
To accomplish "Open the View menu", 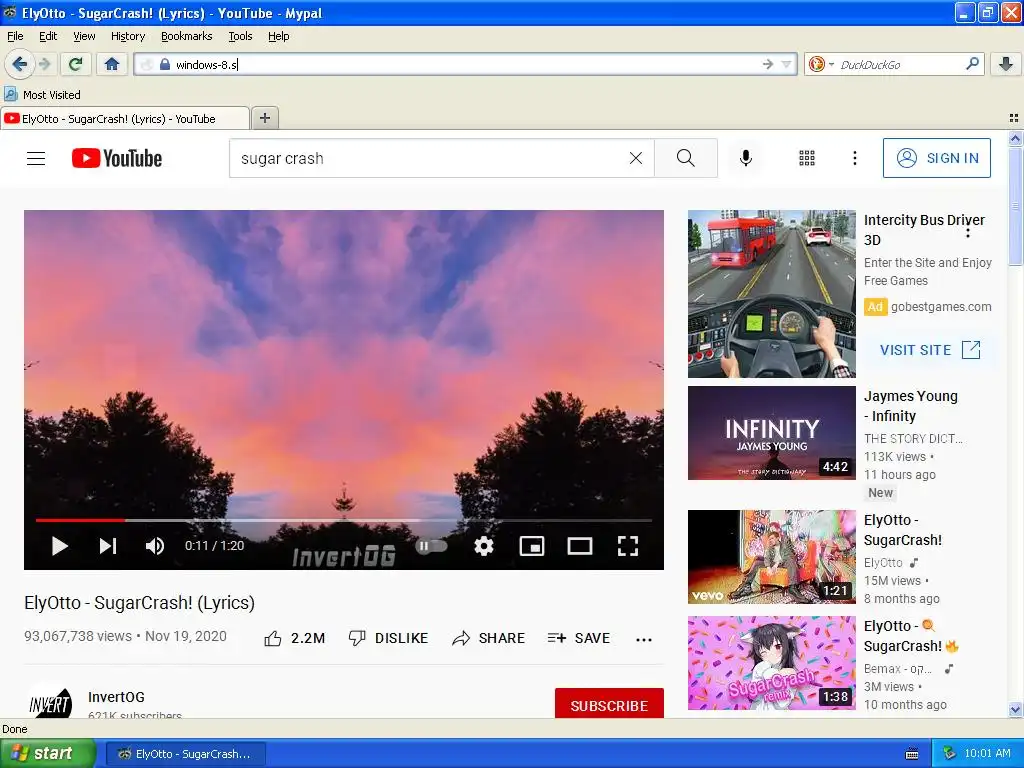I will (x=84, y=37).
